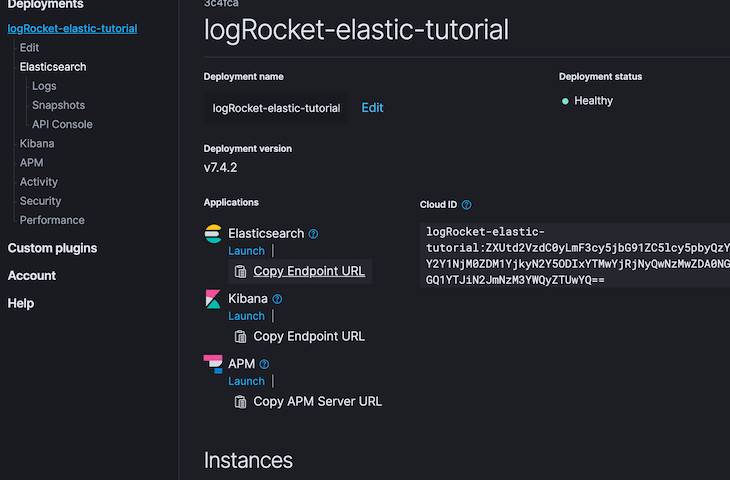Click the APM application logo icon
Viewport: 730px width, 480px height.
[x=213, y=364]
